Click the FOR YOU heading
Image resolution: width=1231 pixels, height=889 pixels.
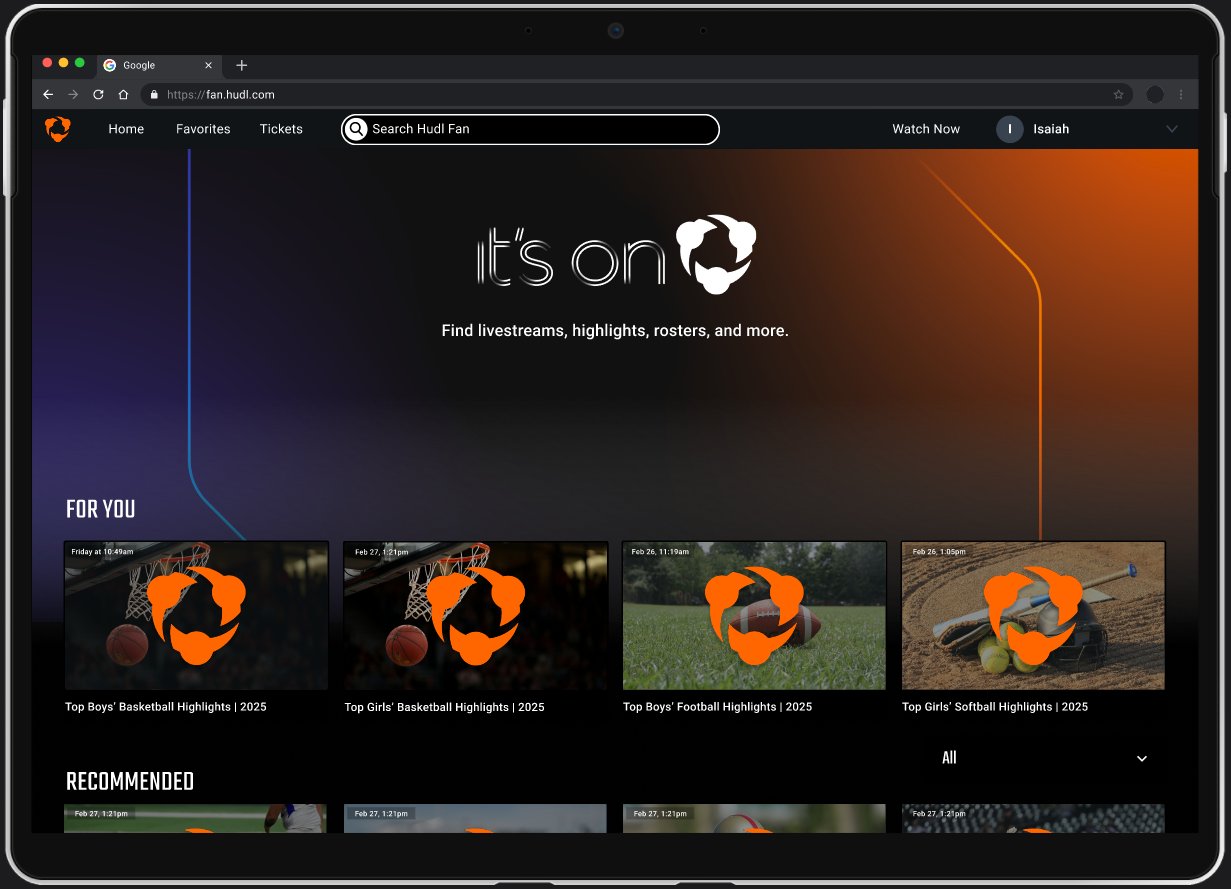pos(100,510)
